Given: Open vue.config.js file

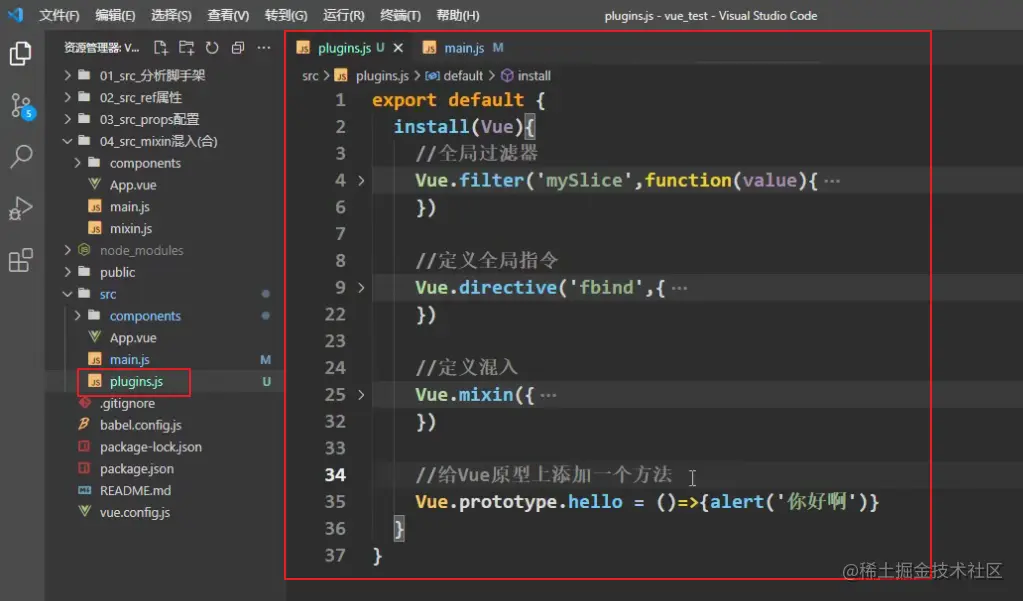Looking at the screenshot, I should (134, 513).
